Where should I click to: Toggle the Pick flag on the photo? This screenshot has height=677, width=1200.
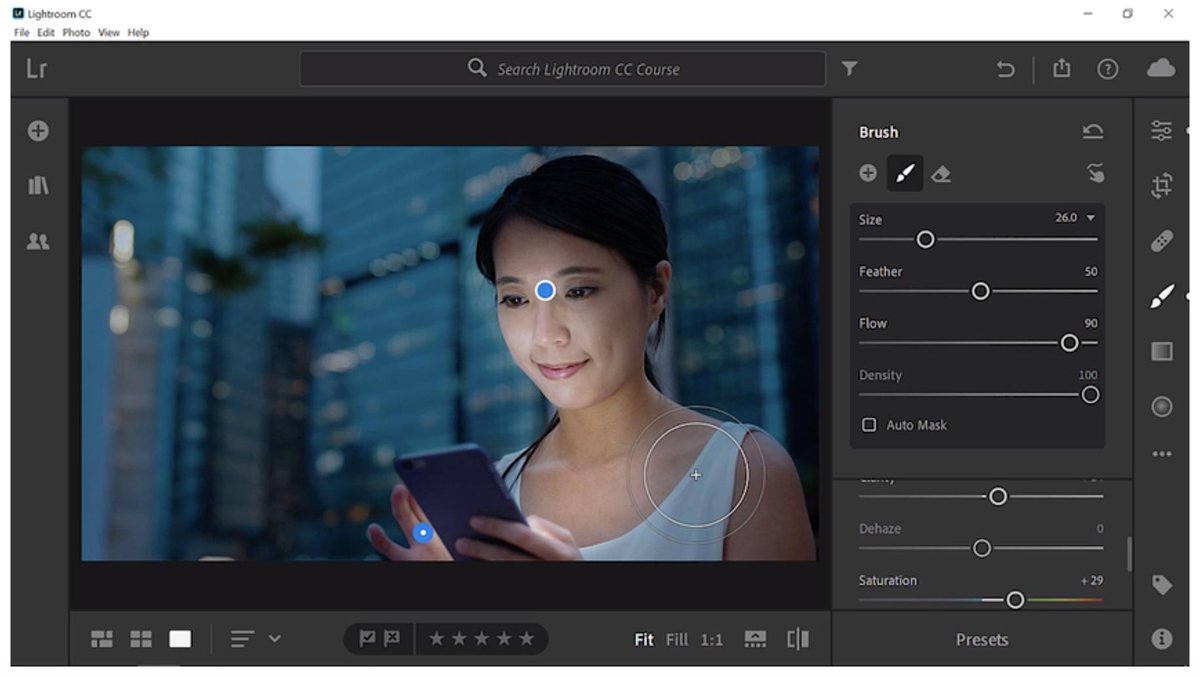(370, 638)
